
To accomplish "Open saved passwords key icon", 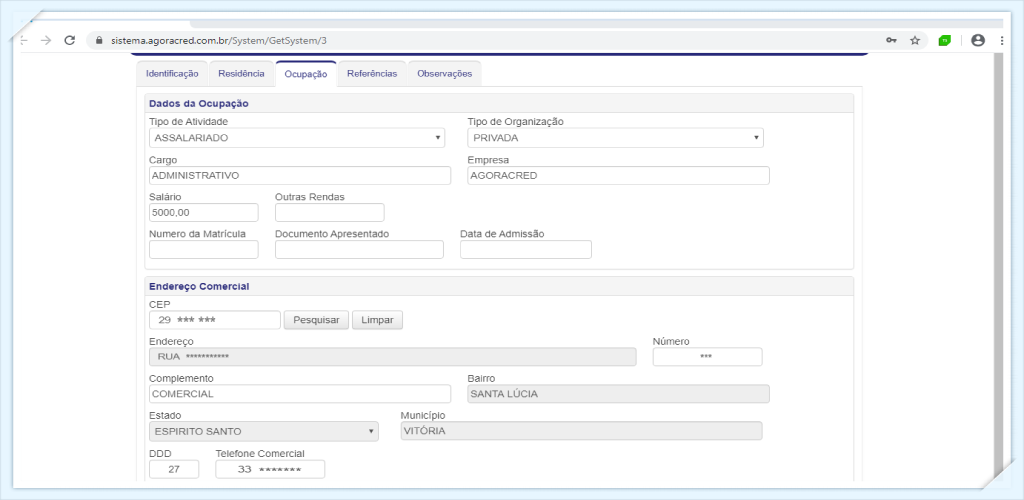I will coord(891,40).
